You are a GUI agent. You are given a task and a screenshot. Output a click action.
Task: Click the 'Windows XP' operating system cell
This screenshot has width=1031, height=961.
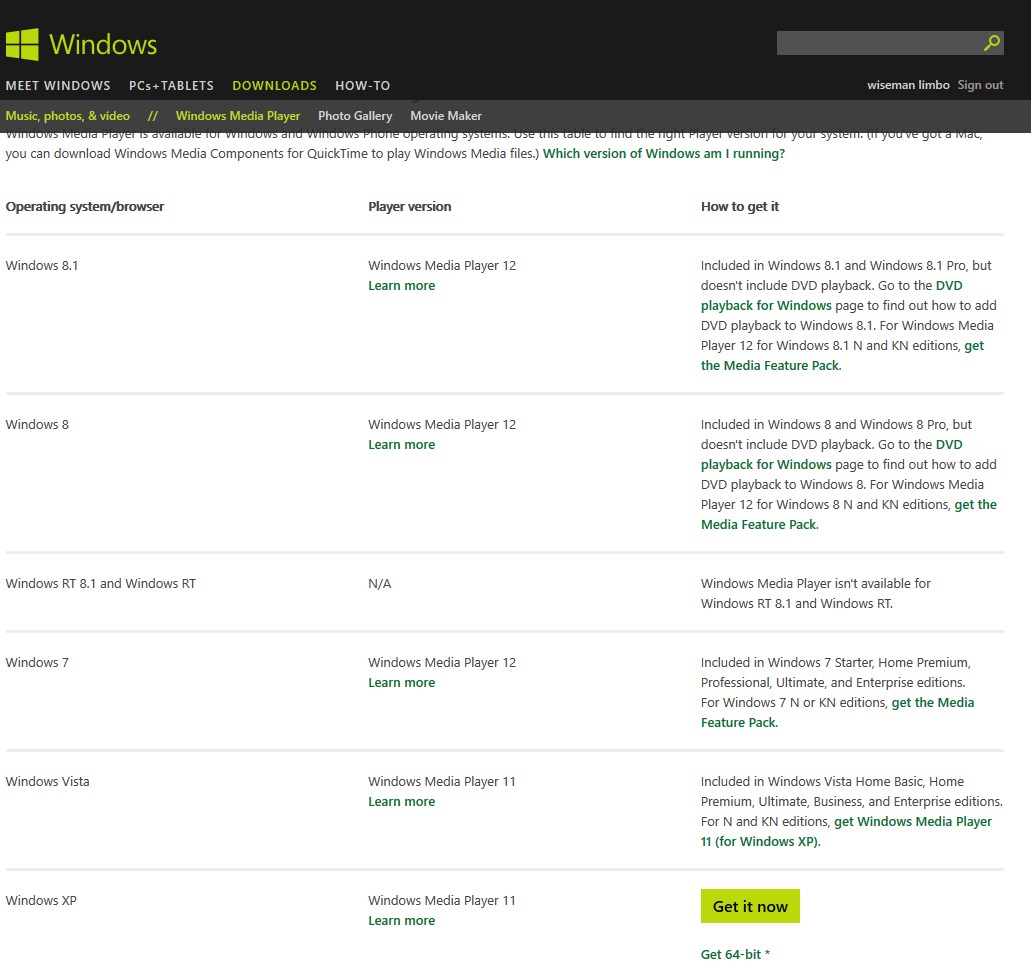click(x=41, y=901)
